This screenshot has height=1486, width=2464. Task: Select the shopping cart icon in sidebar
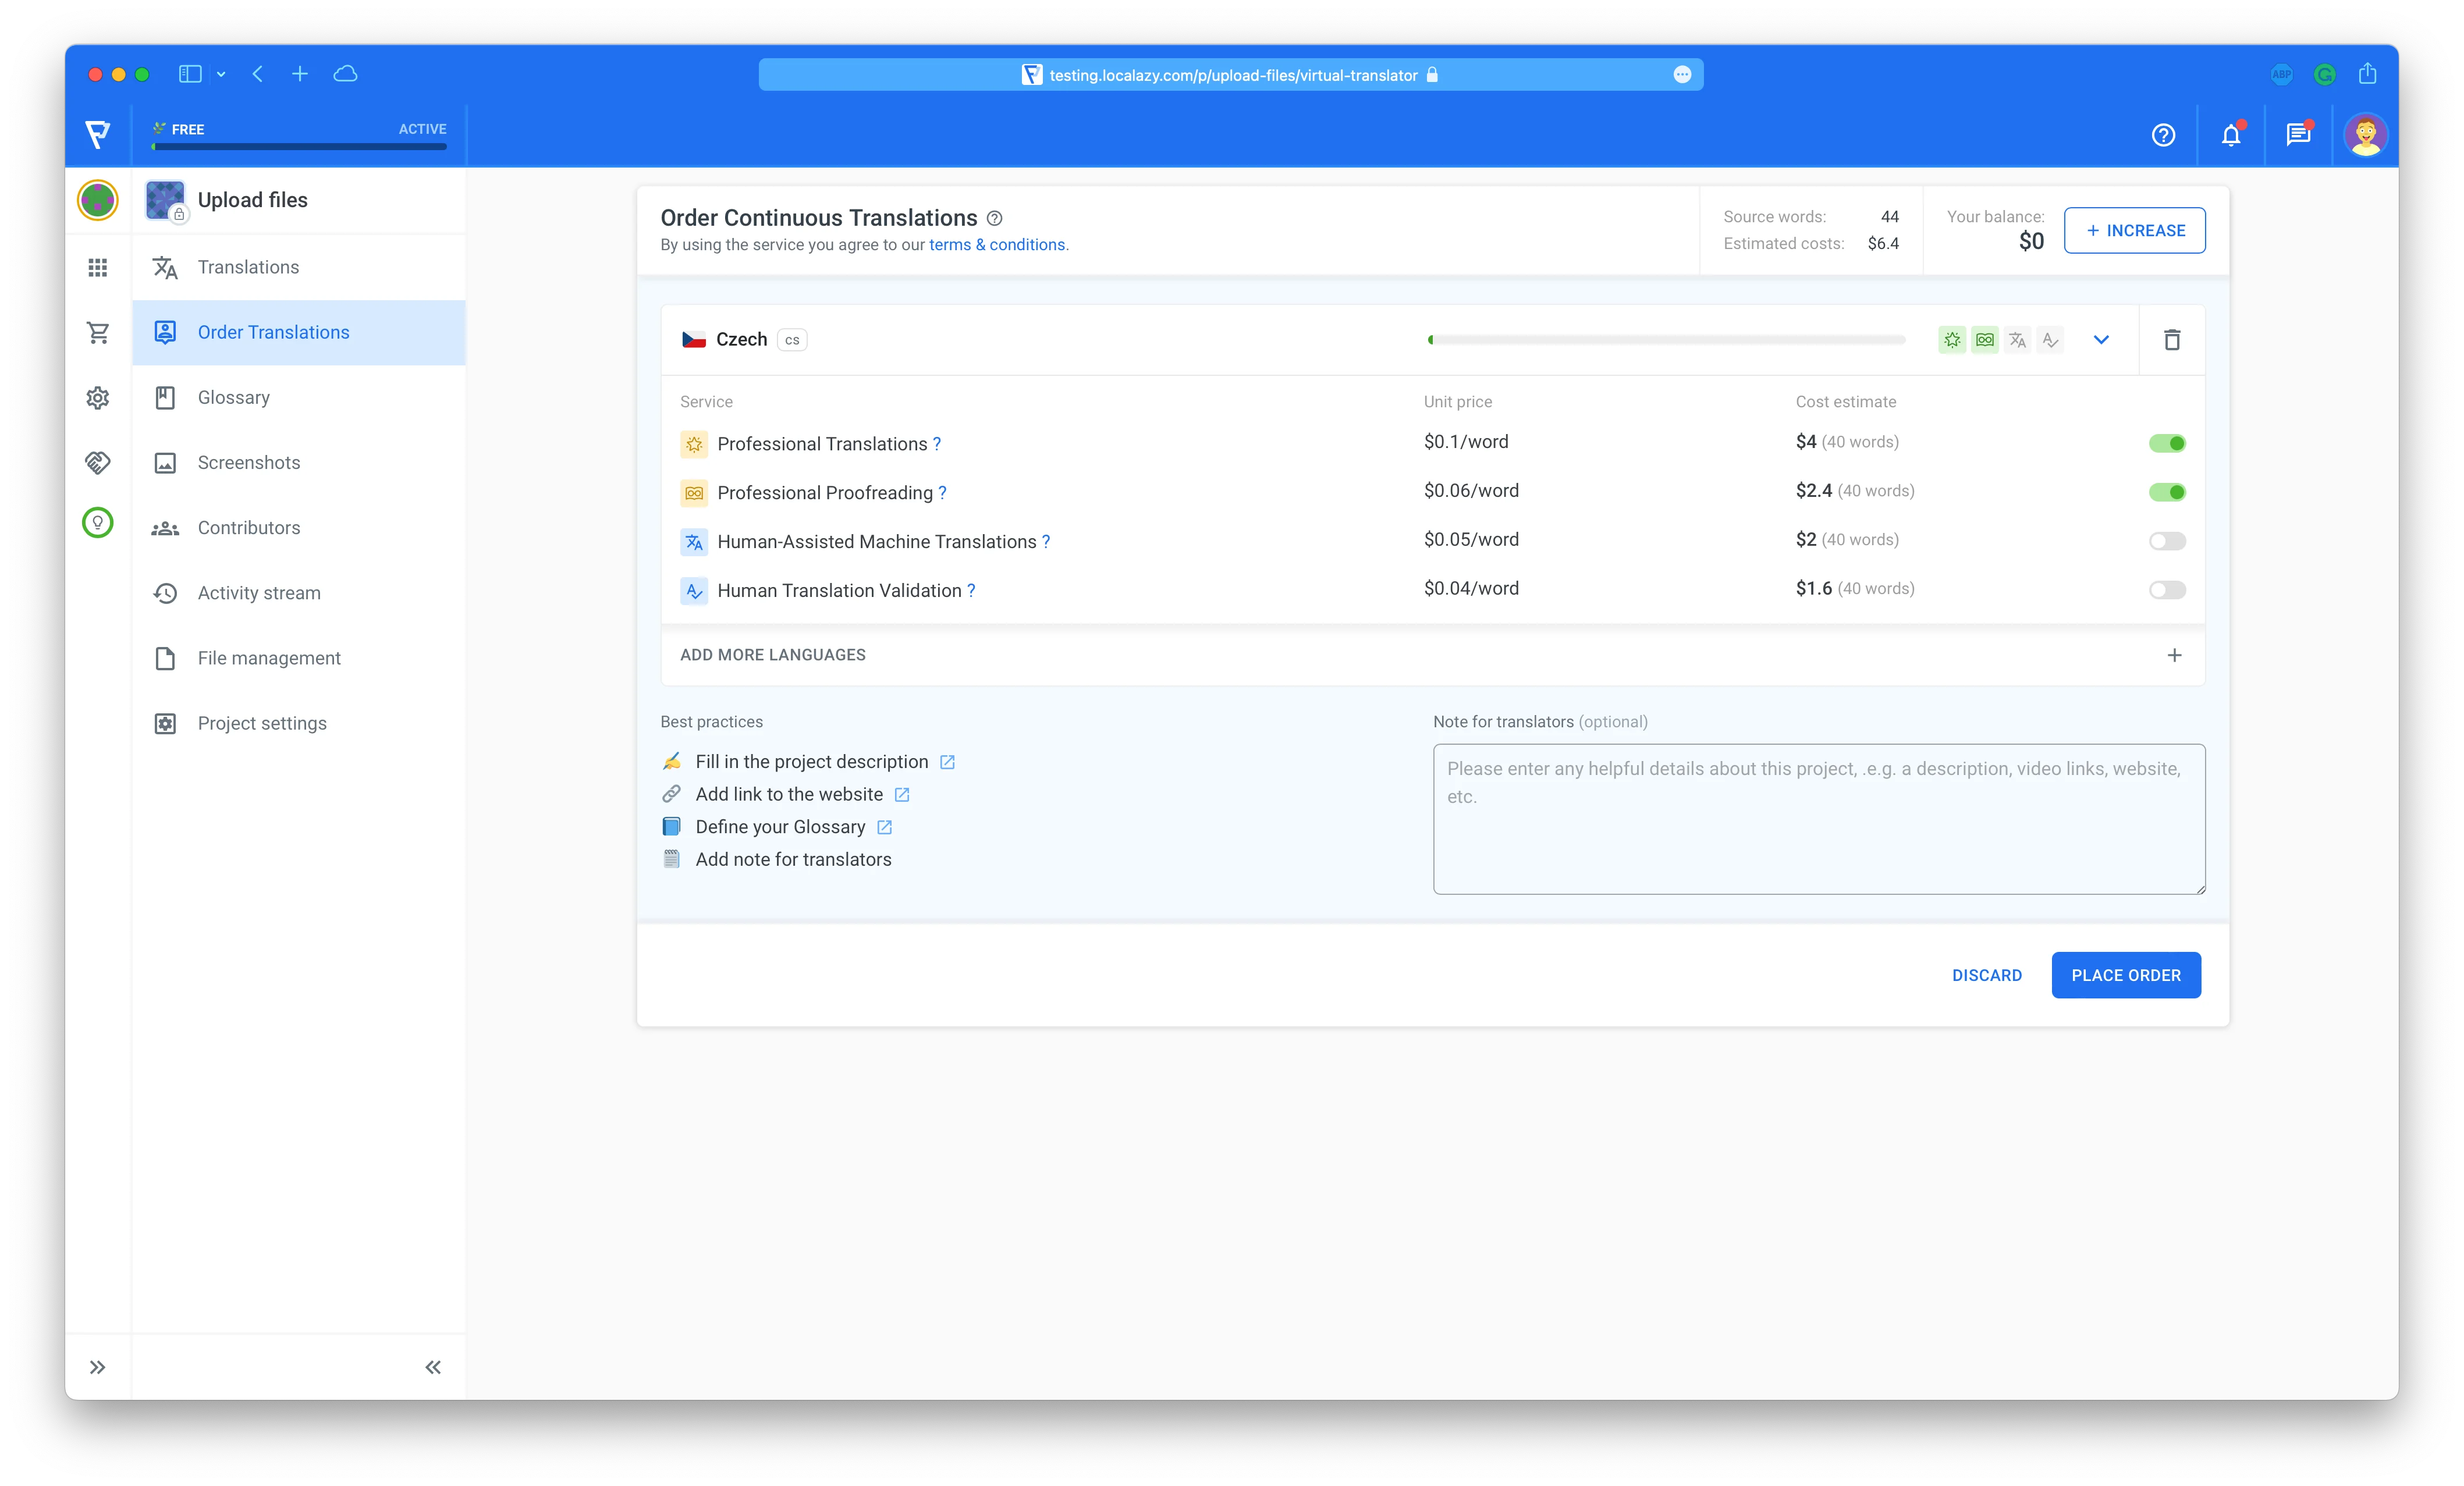click(x=97, y=332)
